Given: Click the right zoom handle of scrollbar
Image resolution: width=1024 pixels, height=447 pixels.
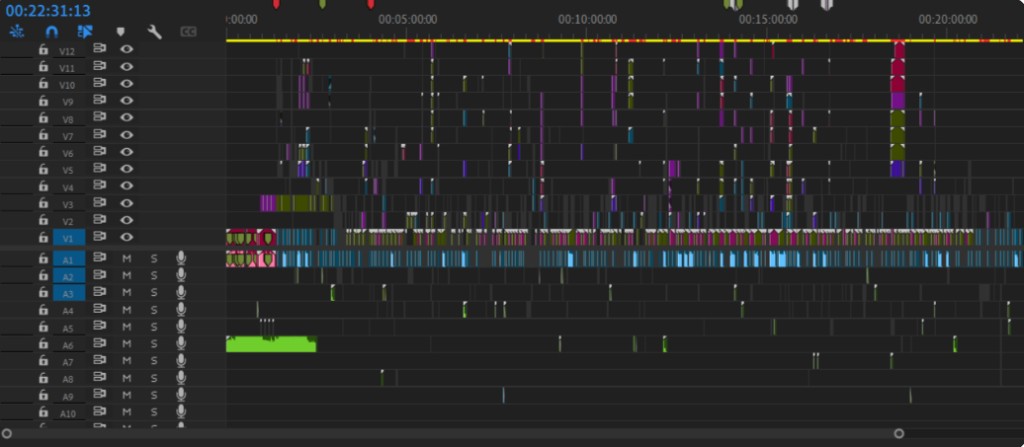Looking at the screenshot, I should [899, 433].
